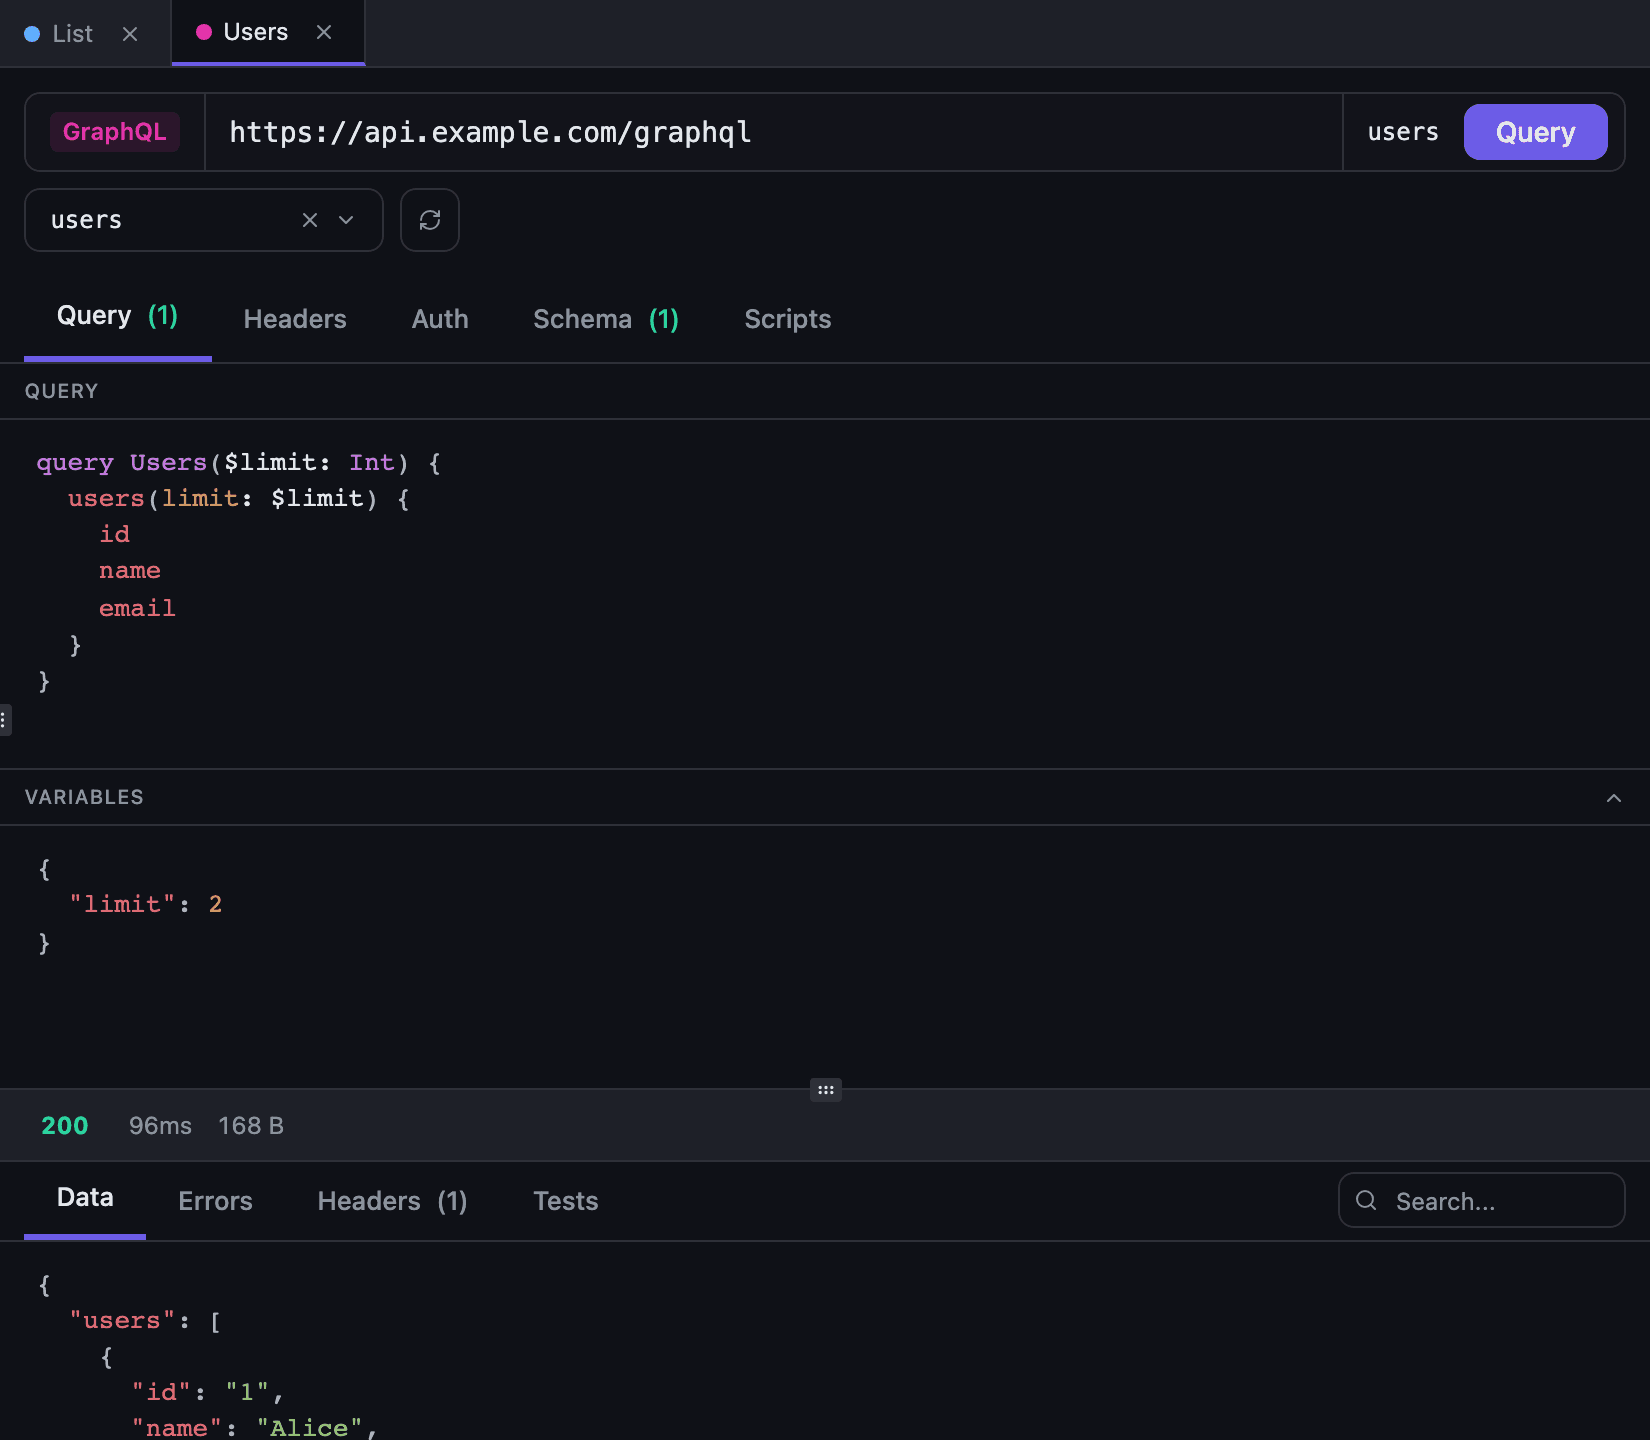Run the request with the Query button
Image resolution: width=1650 pixels, height=1440 pixels.
[x=1535, y=132]
